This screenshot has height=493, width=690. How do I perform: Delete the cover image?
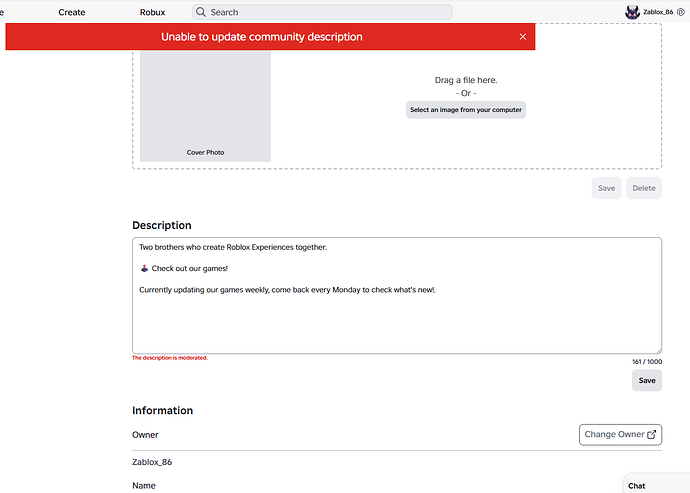644,188
